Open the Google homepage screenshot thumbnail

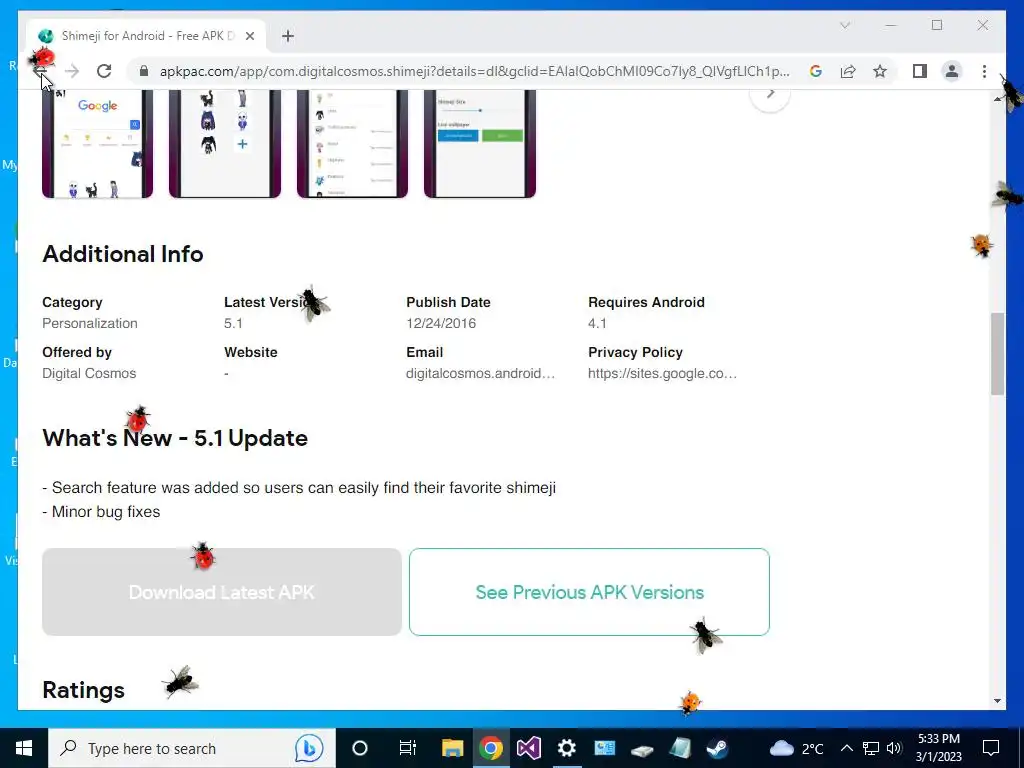pos(97,144)
